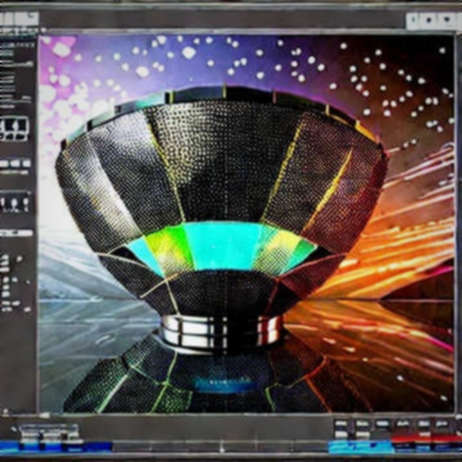Image resolution: width=462 pixels, height=462 pixels.
Task: Open the white dropdown bar in left panel
Action: click(x=16, y=232)
